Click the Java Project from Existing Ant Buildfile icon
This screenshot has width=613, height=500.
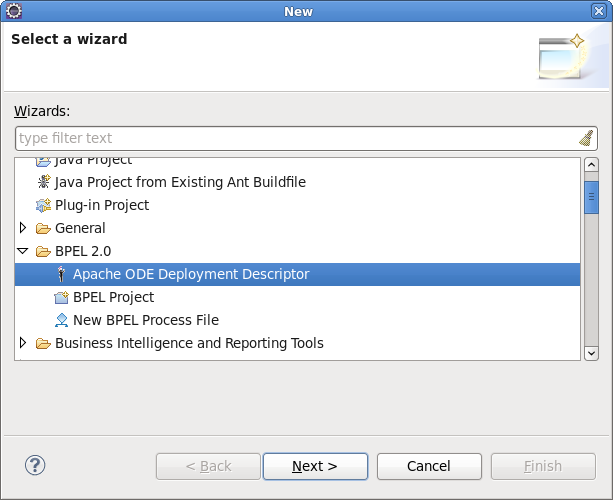click(x=43, y=182)
